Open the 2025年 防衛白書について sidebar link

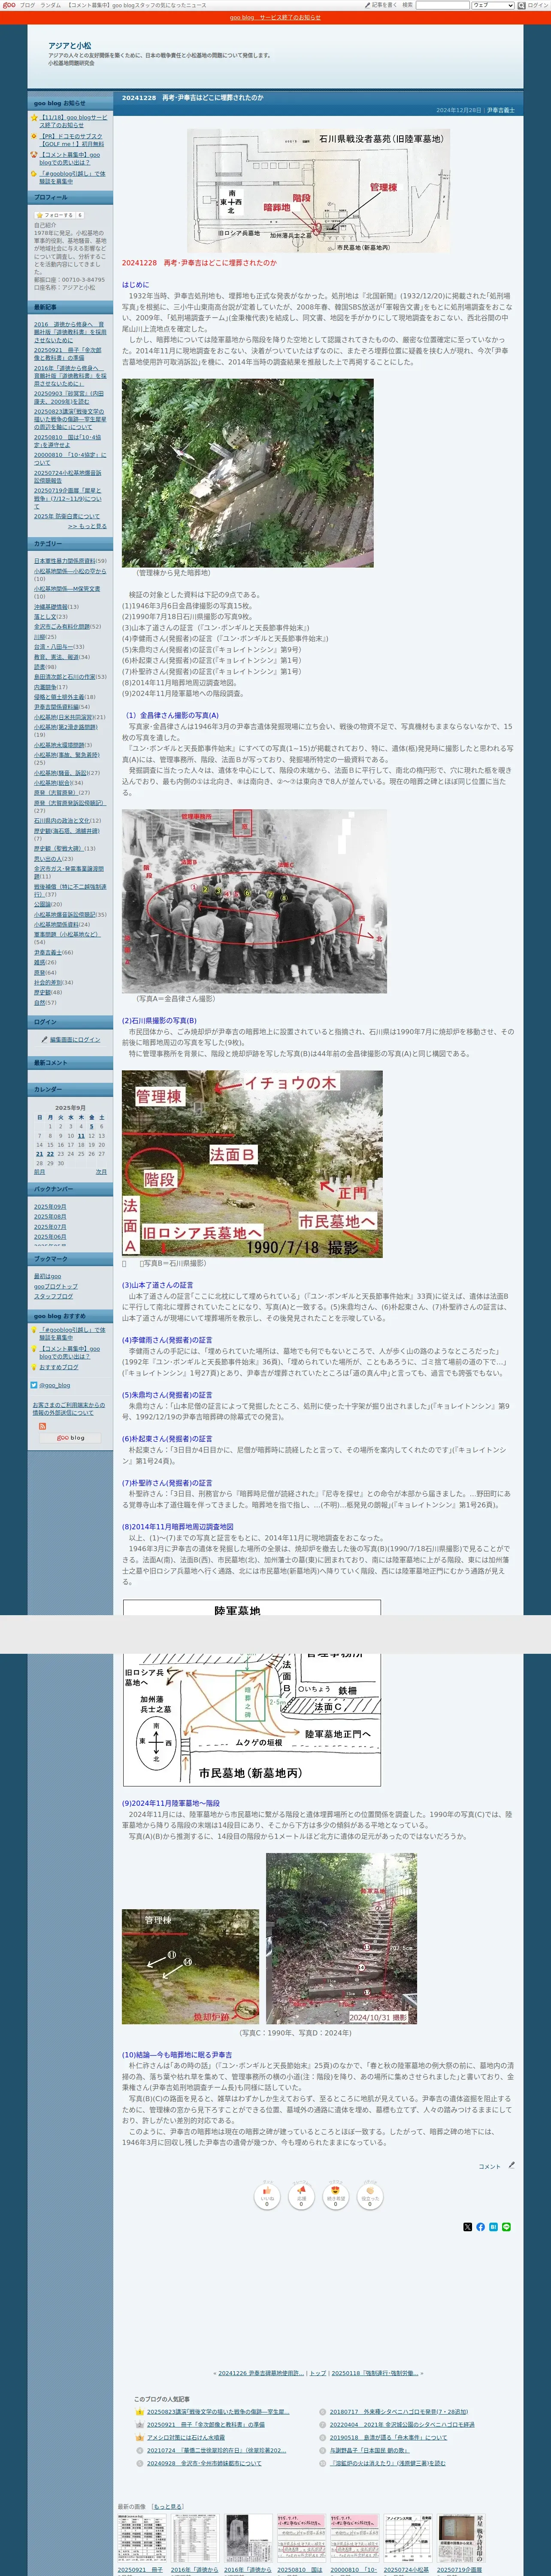67,516
